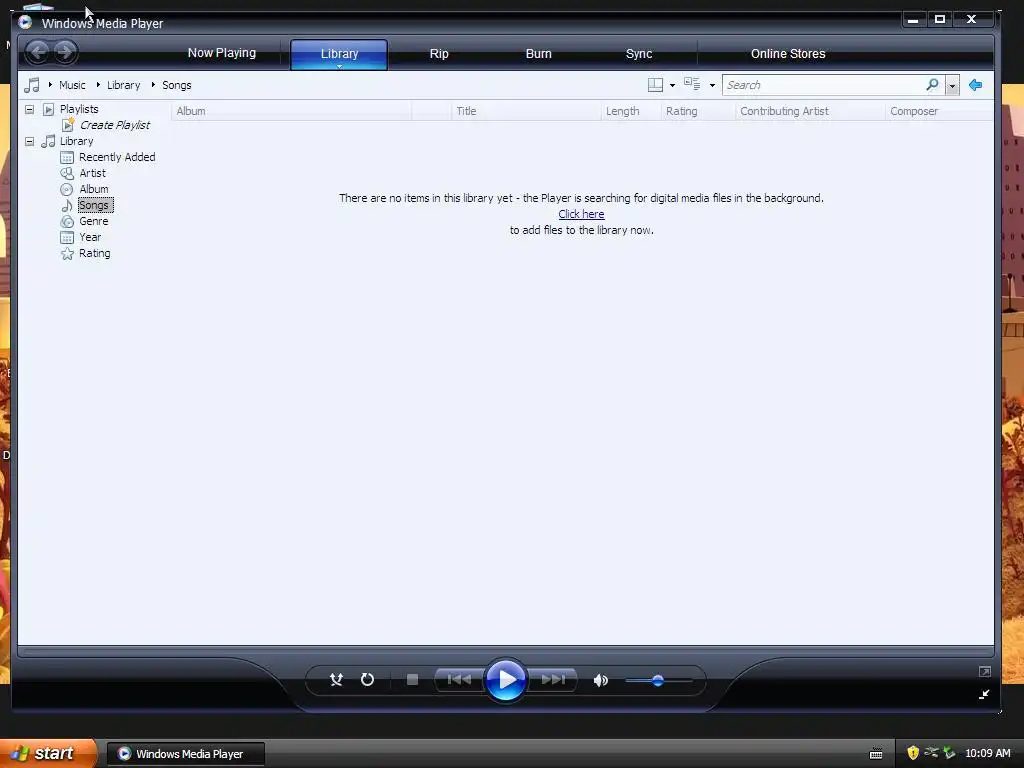Image resolution: width=1024 pixels, height=768 pixels.
Task: Click the seek bar above playback controls
Action: [x=505, y=651]
